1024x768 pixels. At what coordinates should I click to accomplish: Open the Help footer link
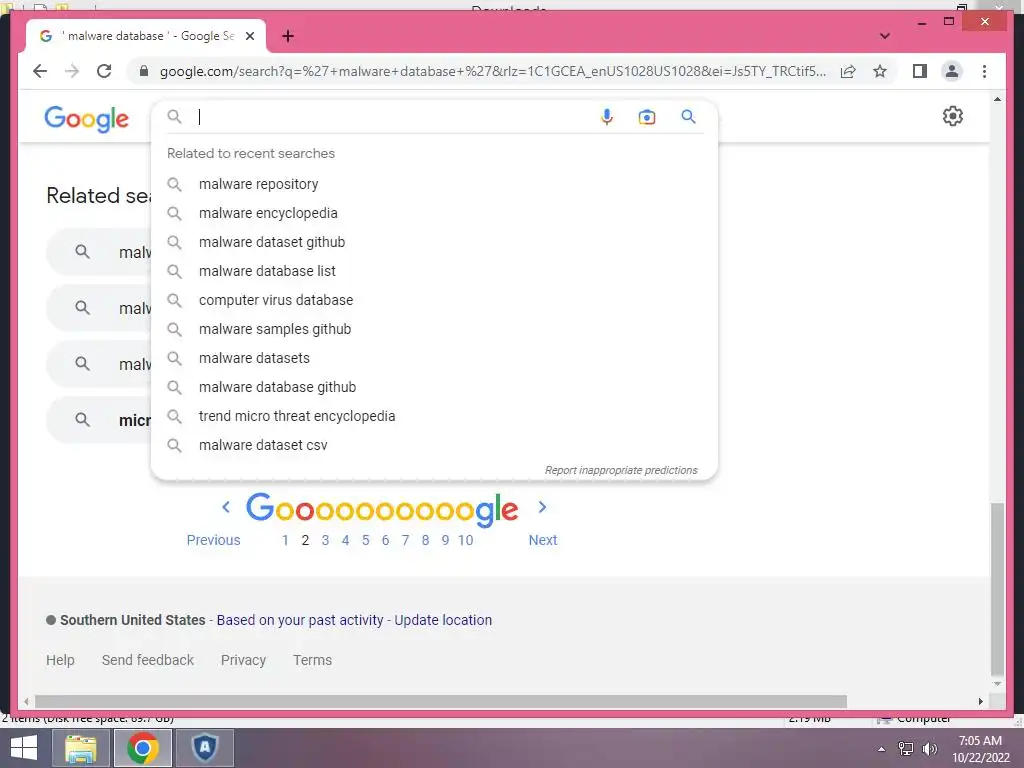(x=60, y=660)
